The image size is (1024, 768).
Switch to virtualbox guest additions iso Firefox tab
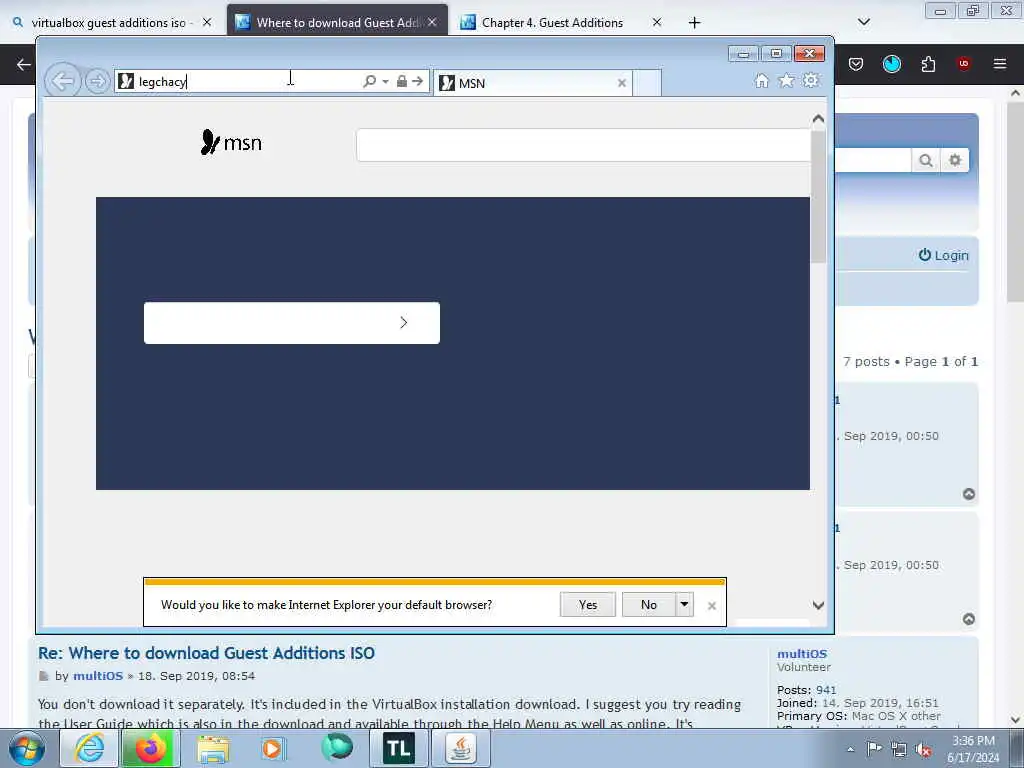108,22
